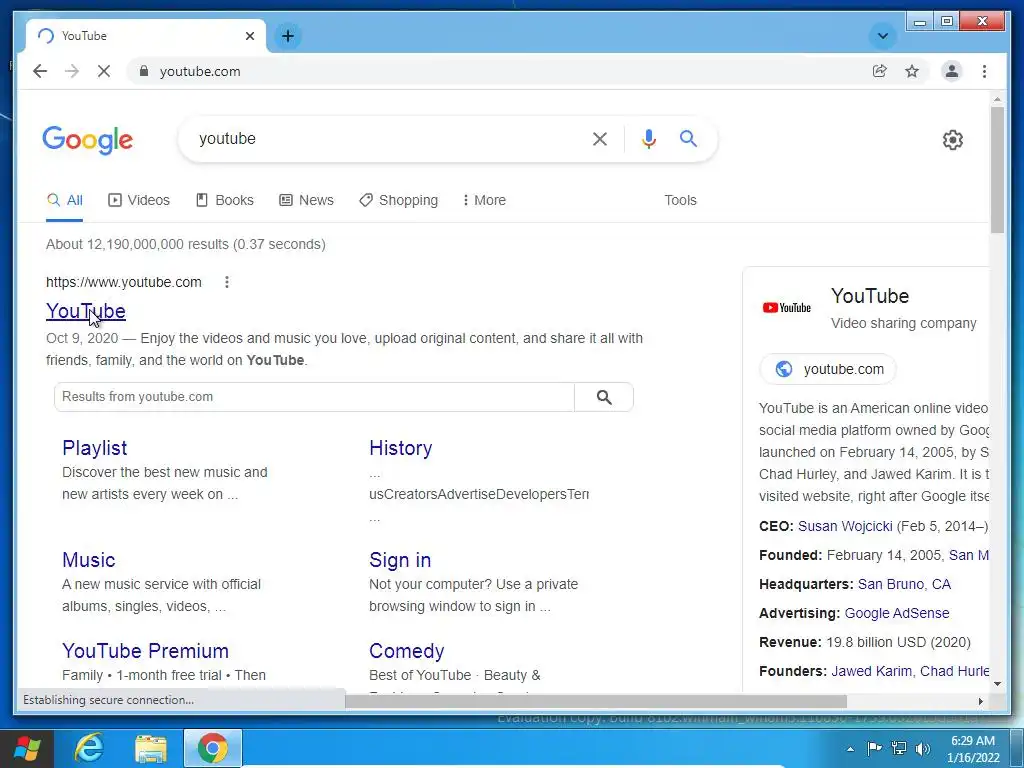Open a new tab with plus button
The width and height of the screenshot is (1024, 768).
click(x=288, y=36)
